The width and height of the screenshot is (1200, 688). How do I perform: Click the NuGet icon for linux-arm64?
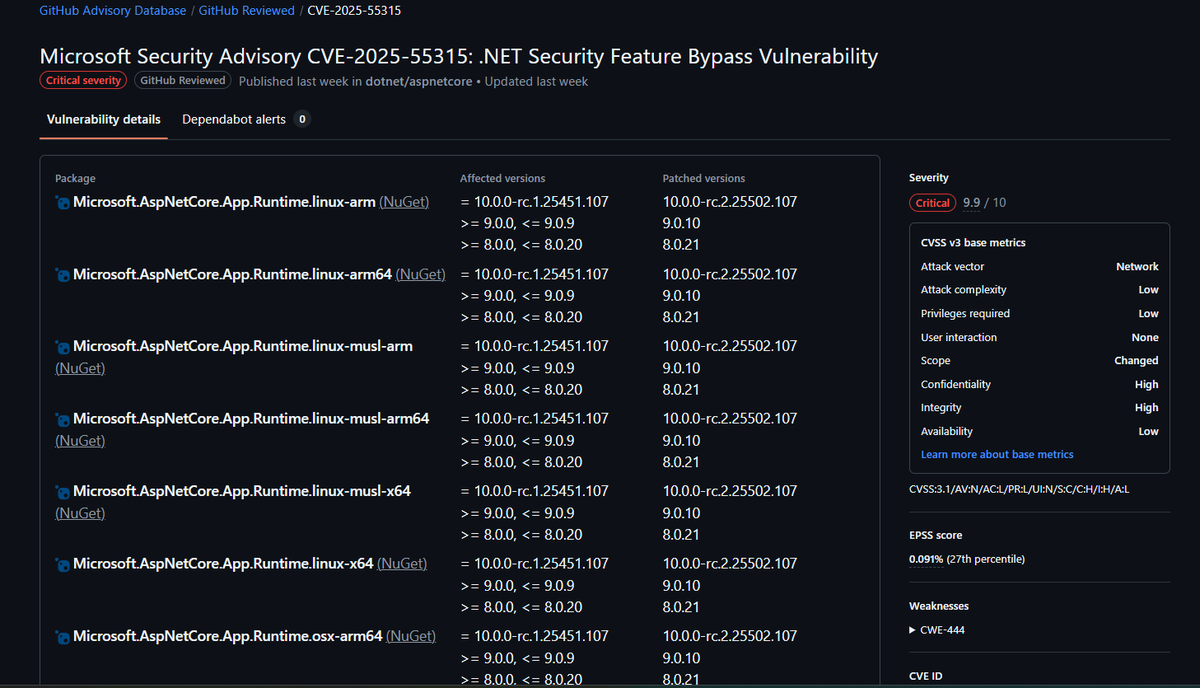(62, 275)
